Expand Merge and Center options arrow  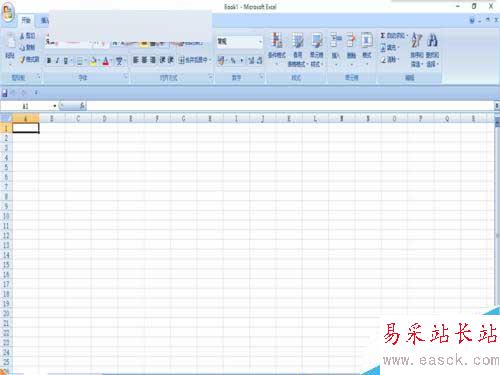(210, 60)
